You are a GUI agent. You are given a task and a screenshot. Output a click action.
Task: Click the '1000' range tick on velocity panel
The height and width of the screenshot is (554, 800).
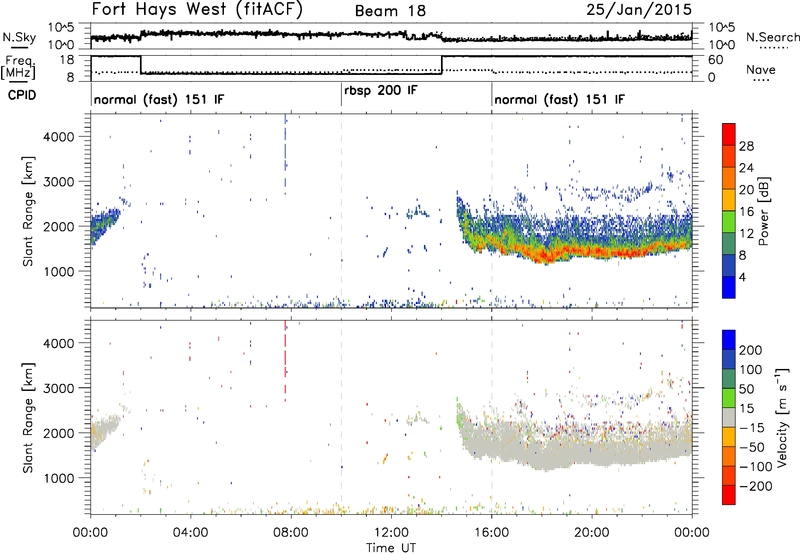click(x=59, y=478)
